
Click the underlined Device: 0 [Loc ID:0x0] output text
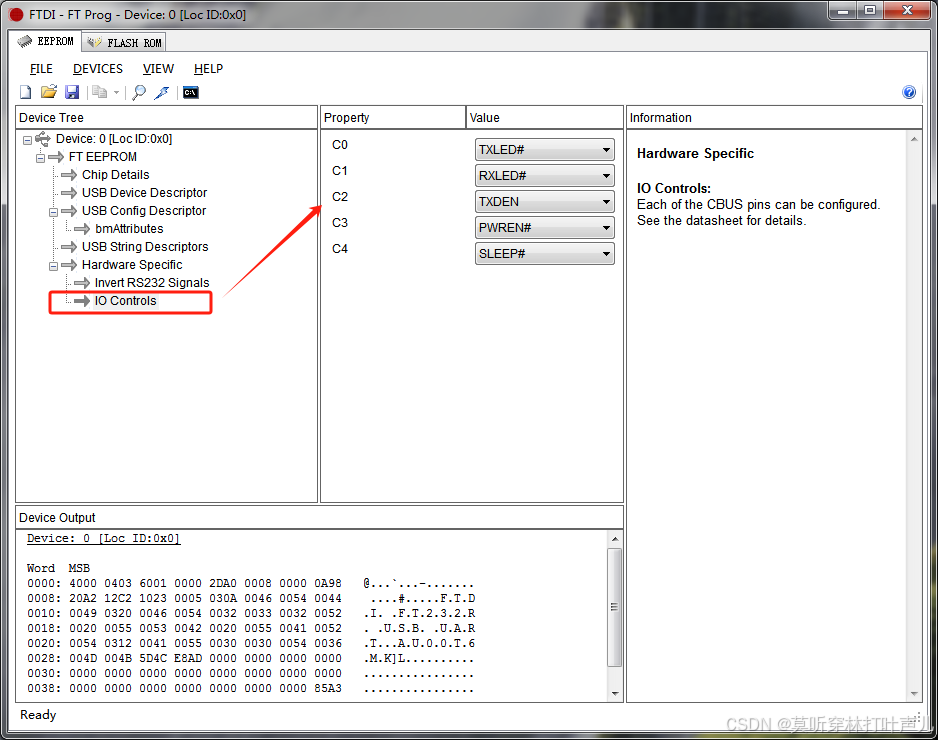point(103,538)
